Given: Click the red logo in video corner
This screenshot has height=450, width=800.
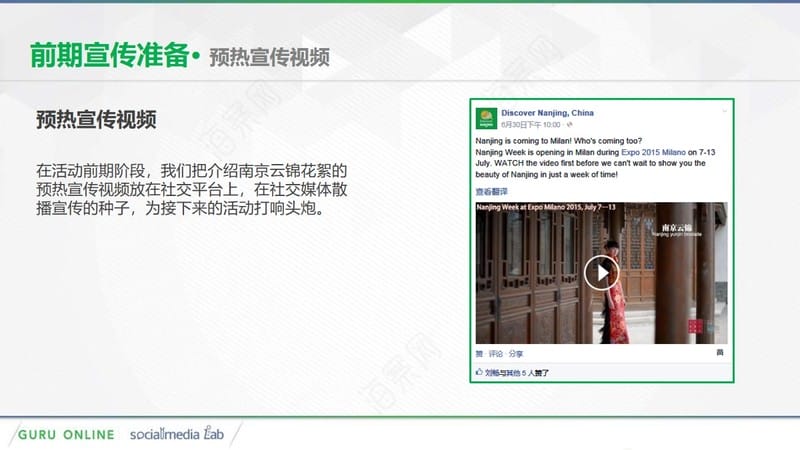Looking at the screenshot, I should [695, 327].
